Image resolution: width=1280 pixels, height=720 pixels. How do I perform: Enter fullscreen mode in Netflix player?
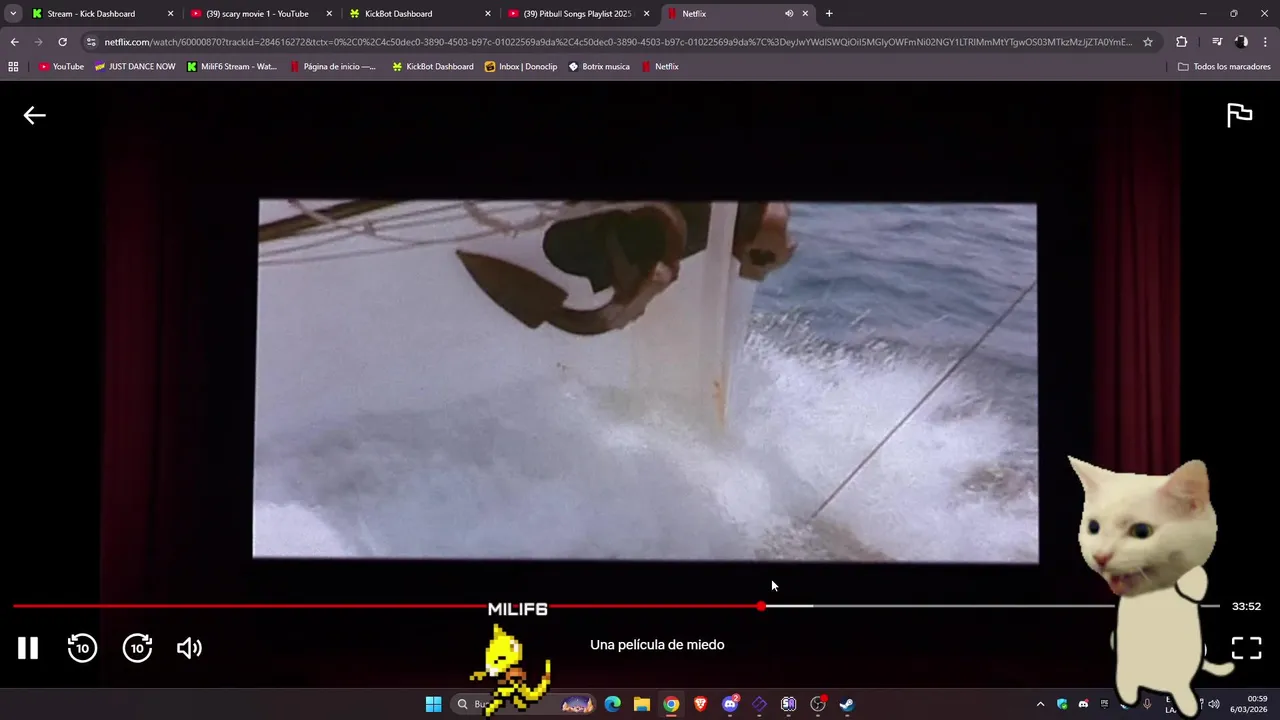click(x=1246, y=648)
